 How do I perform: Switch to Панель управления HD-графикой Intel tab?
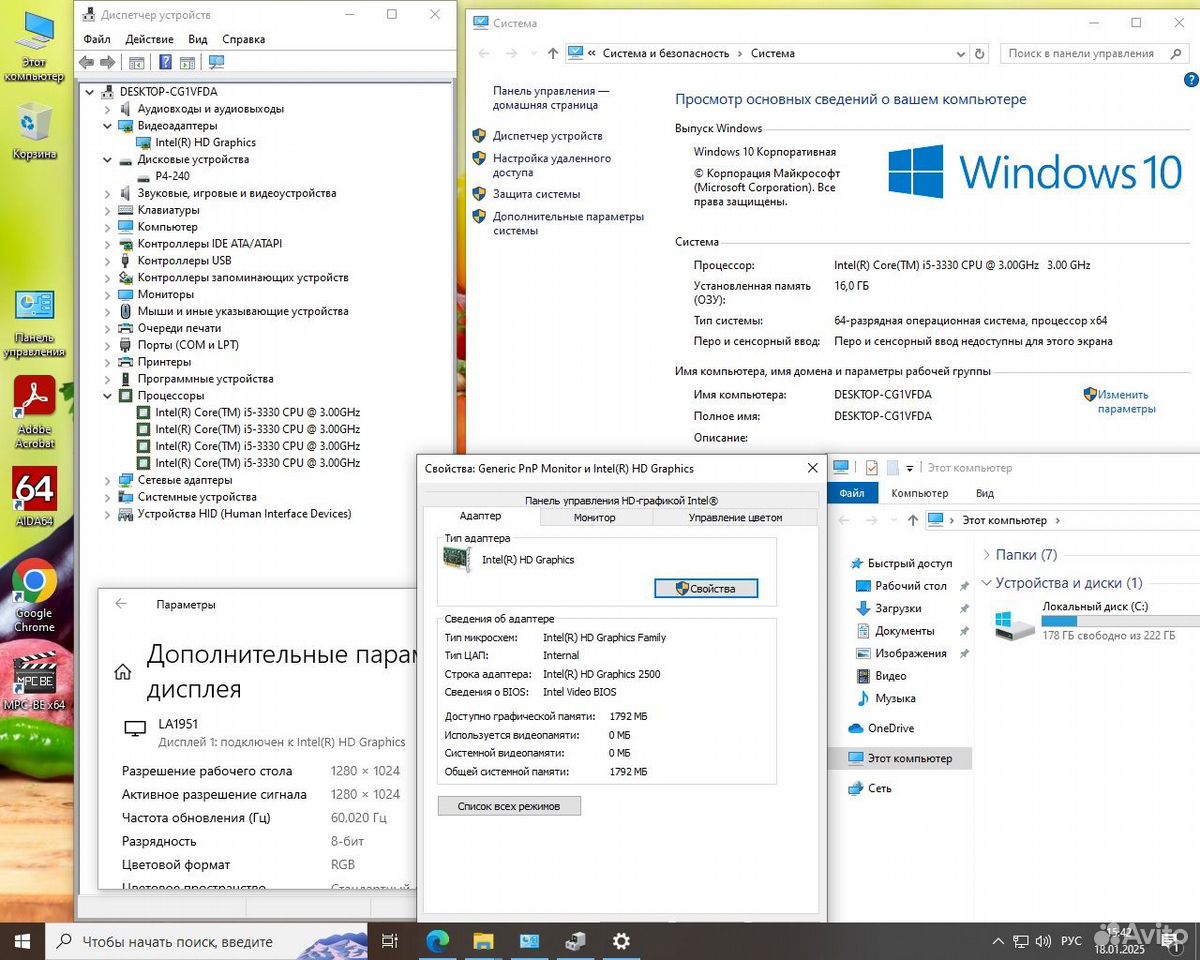point(621,500)
